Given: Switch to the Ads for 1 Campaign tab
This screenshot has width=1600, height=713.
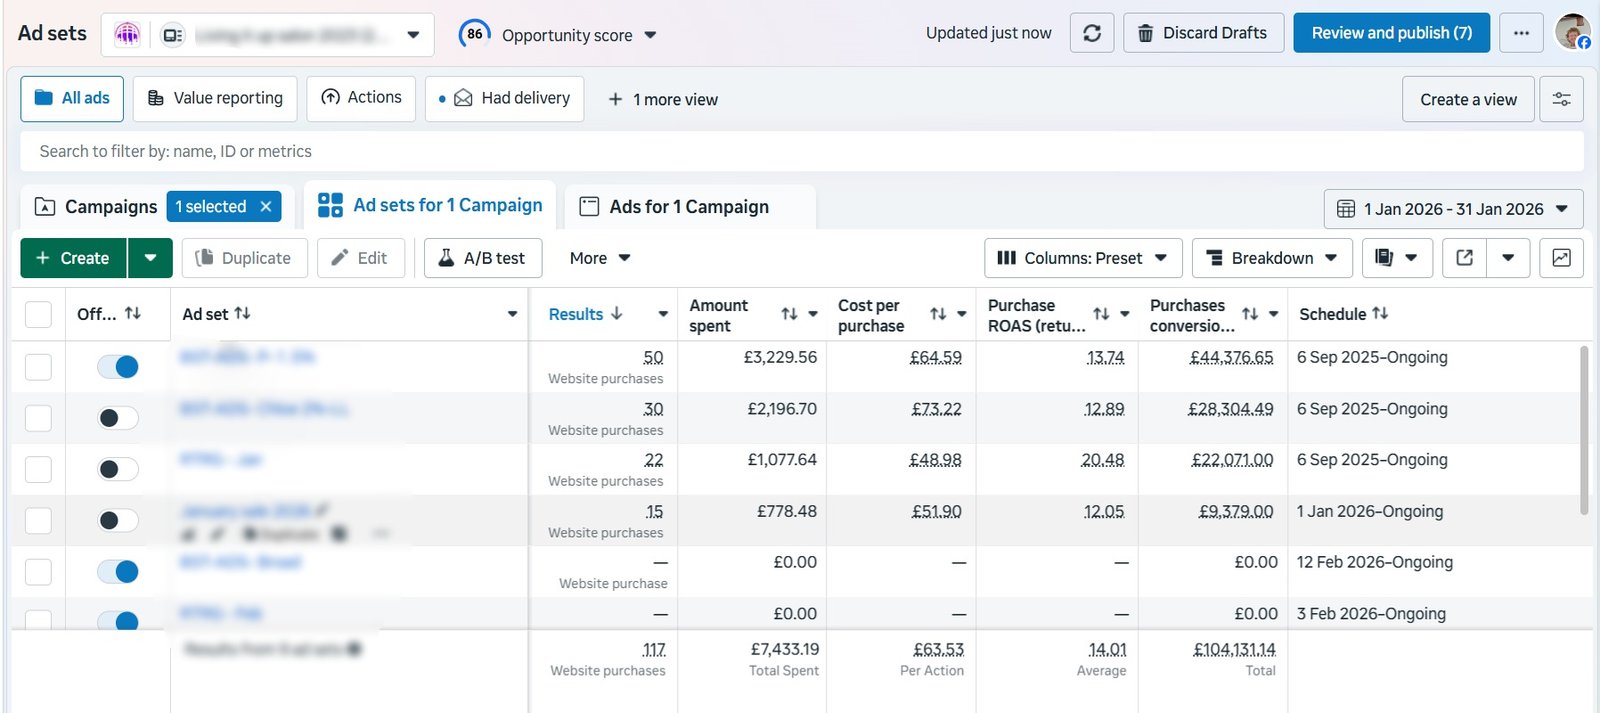Looking at the screenshot, I should (x=689, y=207).
